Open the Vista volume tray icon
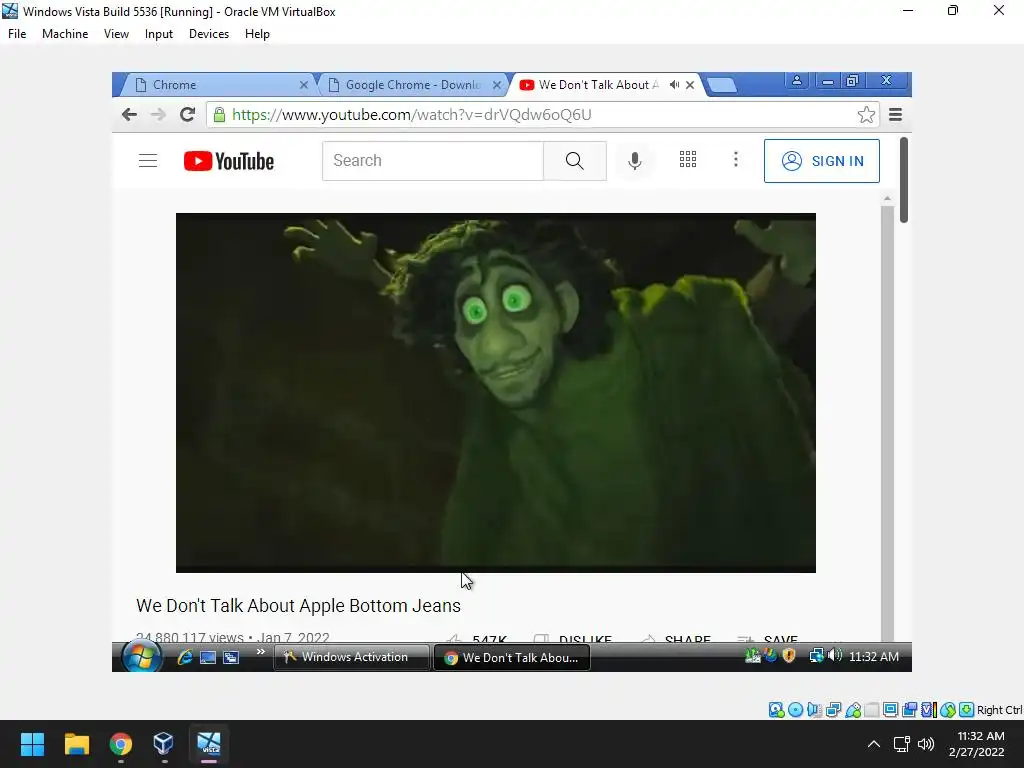 tap(835, 655)
